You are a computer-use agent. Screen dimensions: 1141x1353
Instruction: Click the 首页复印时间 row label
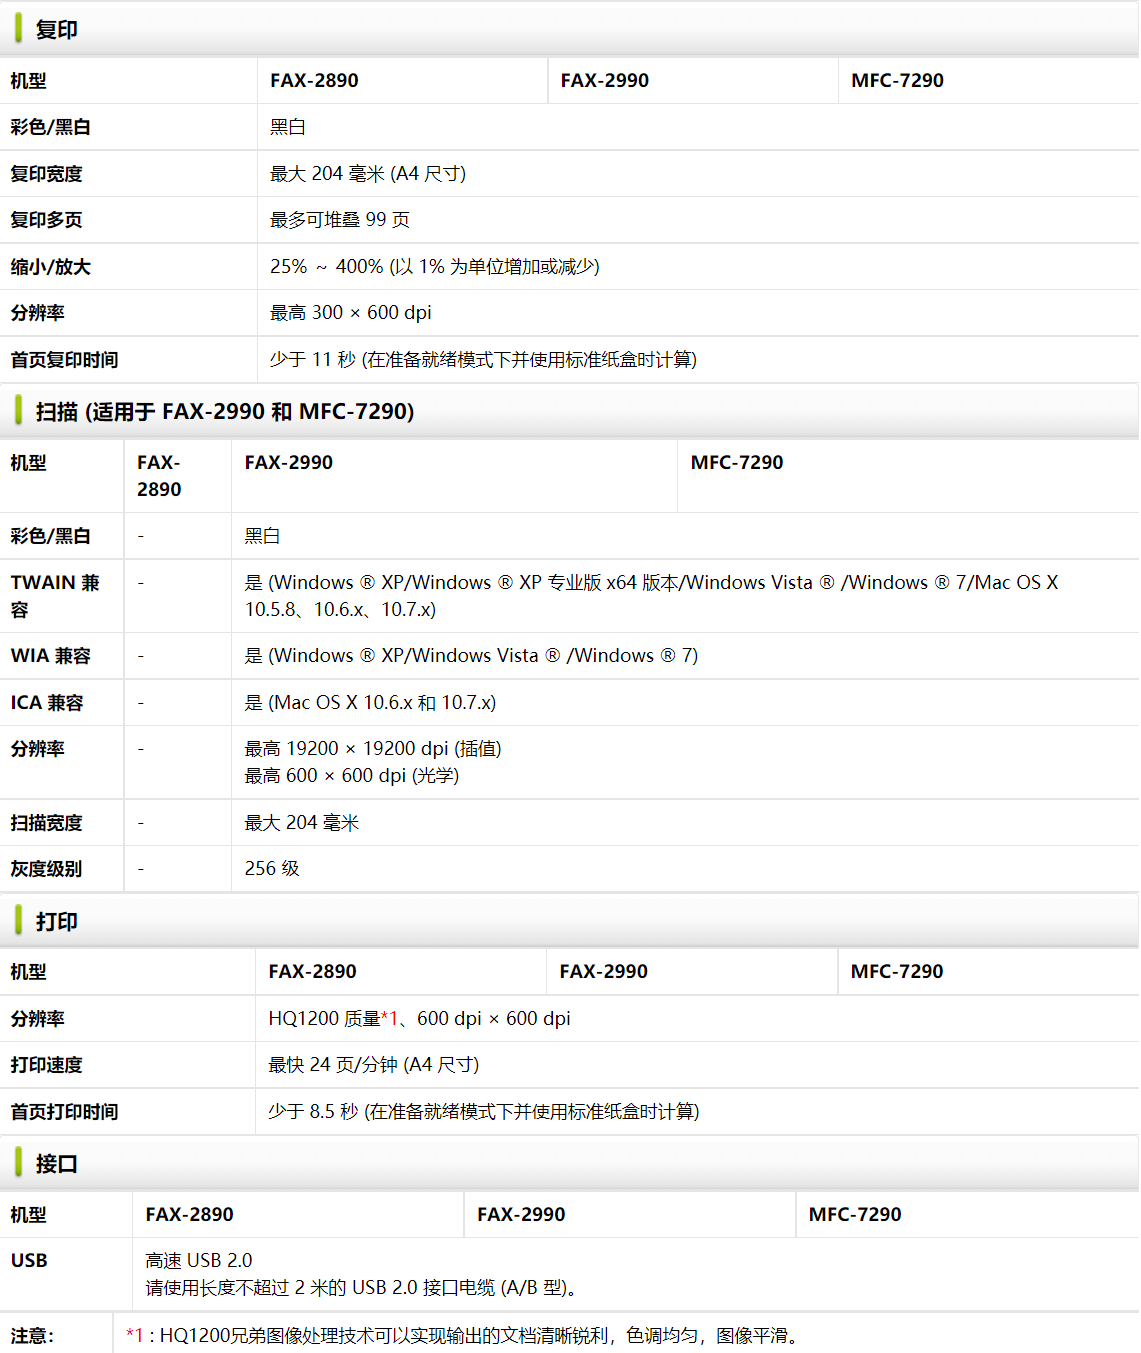point(65,360)
